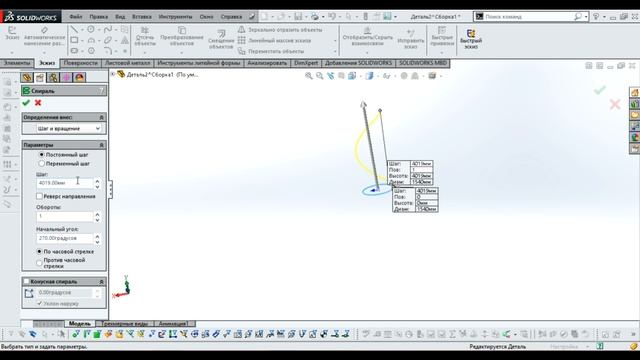The image size is (640, 360).
Task: Select the Переменный шаг radio button
Action: coord(41,163)
